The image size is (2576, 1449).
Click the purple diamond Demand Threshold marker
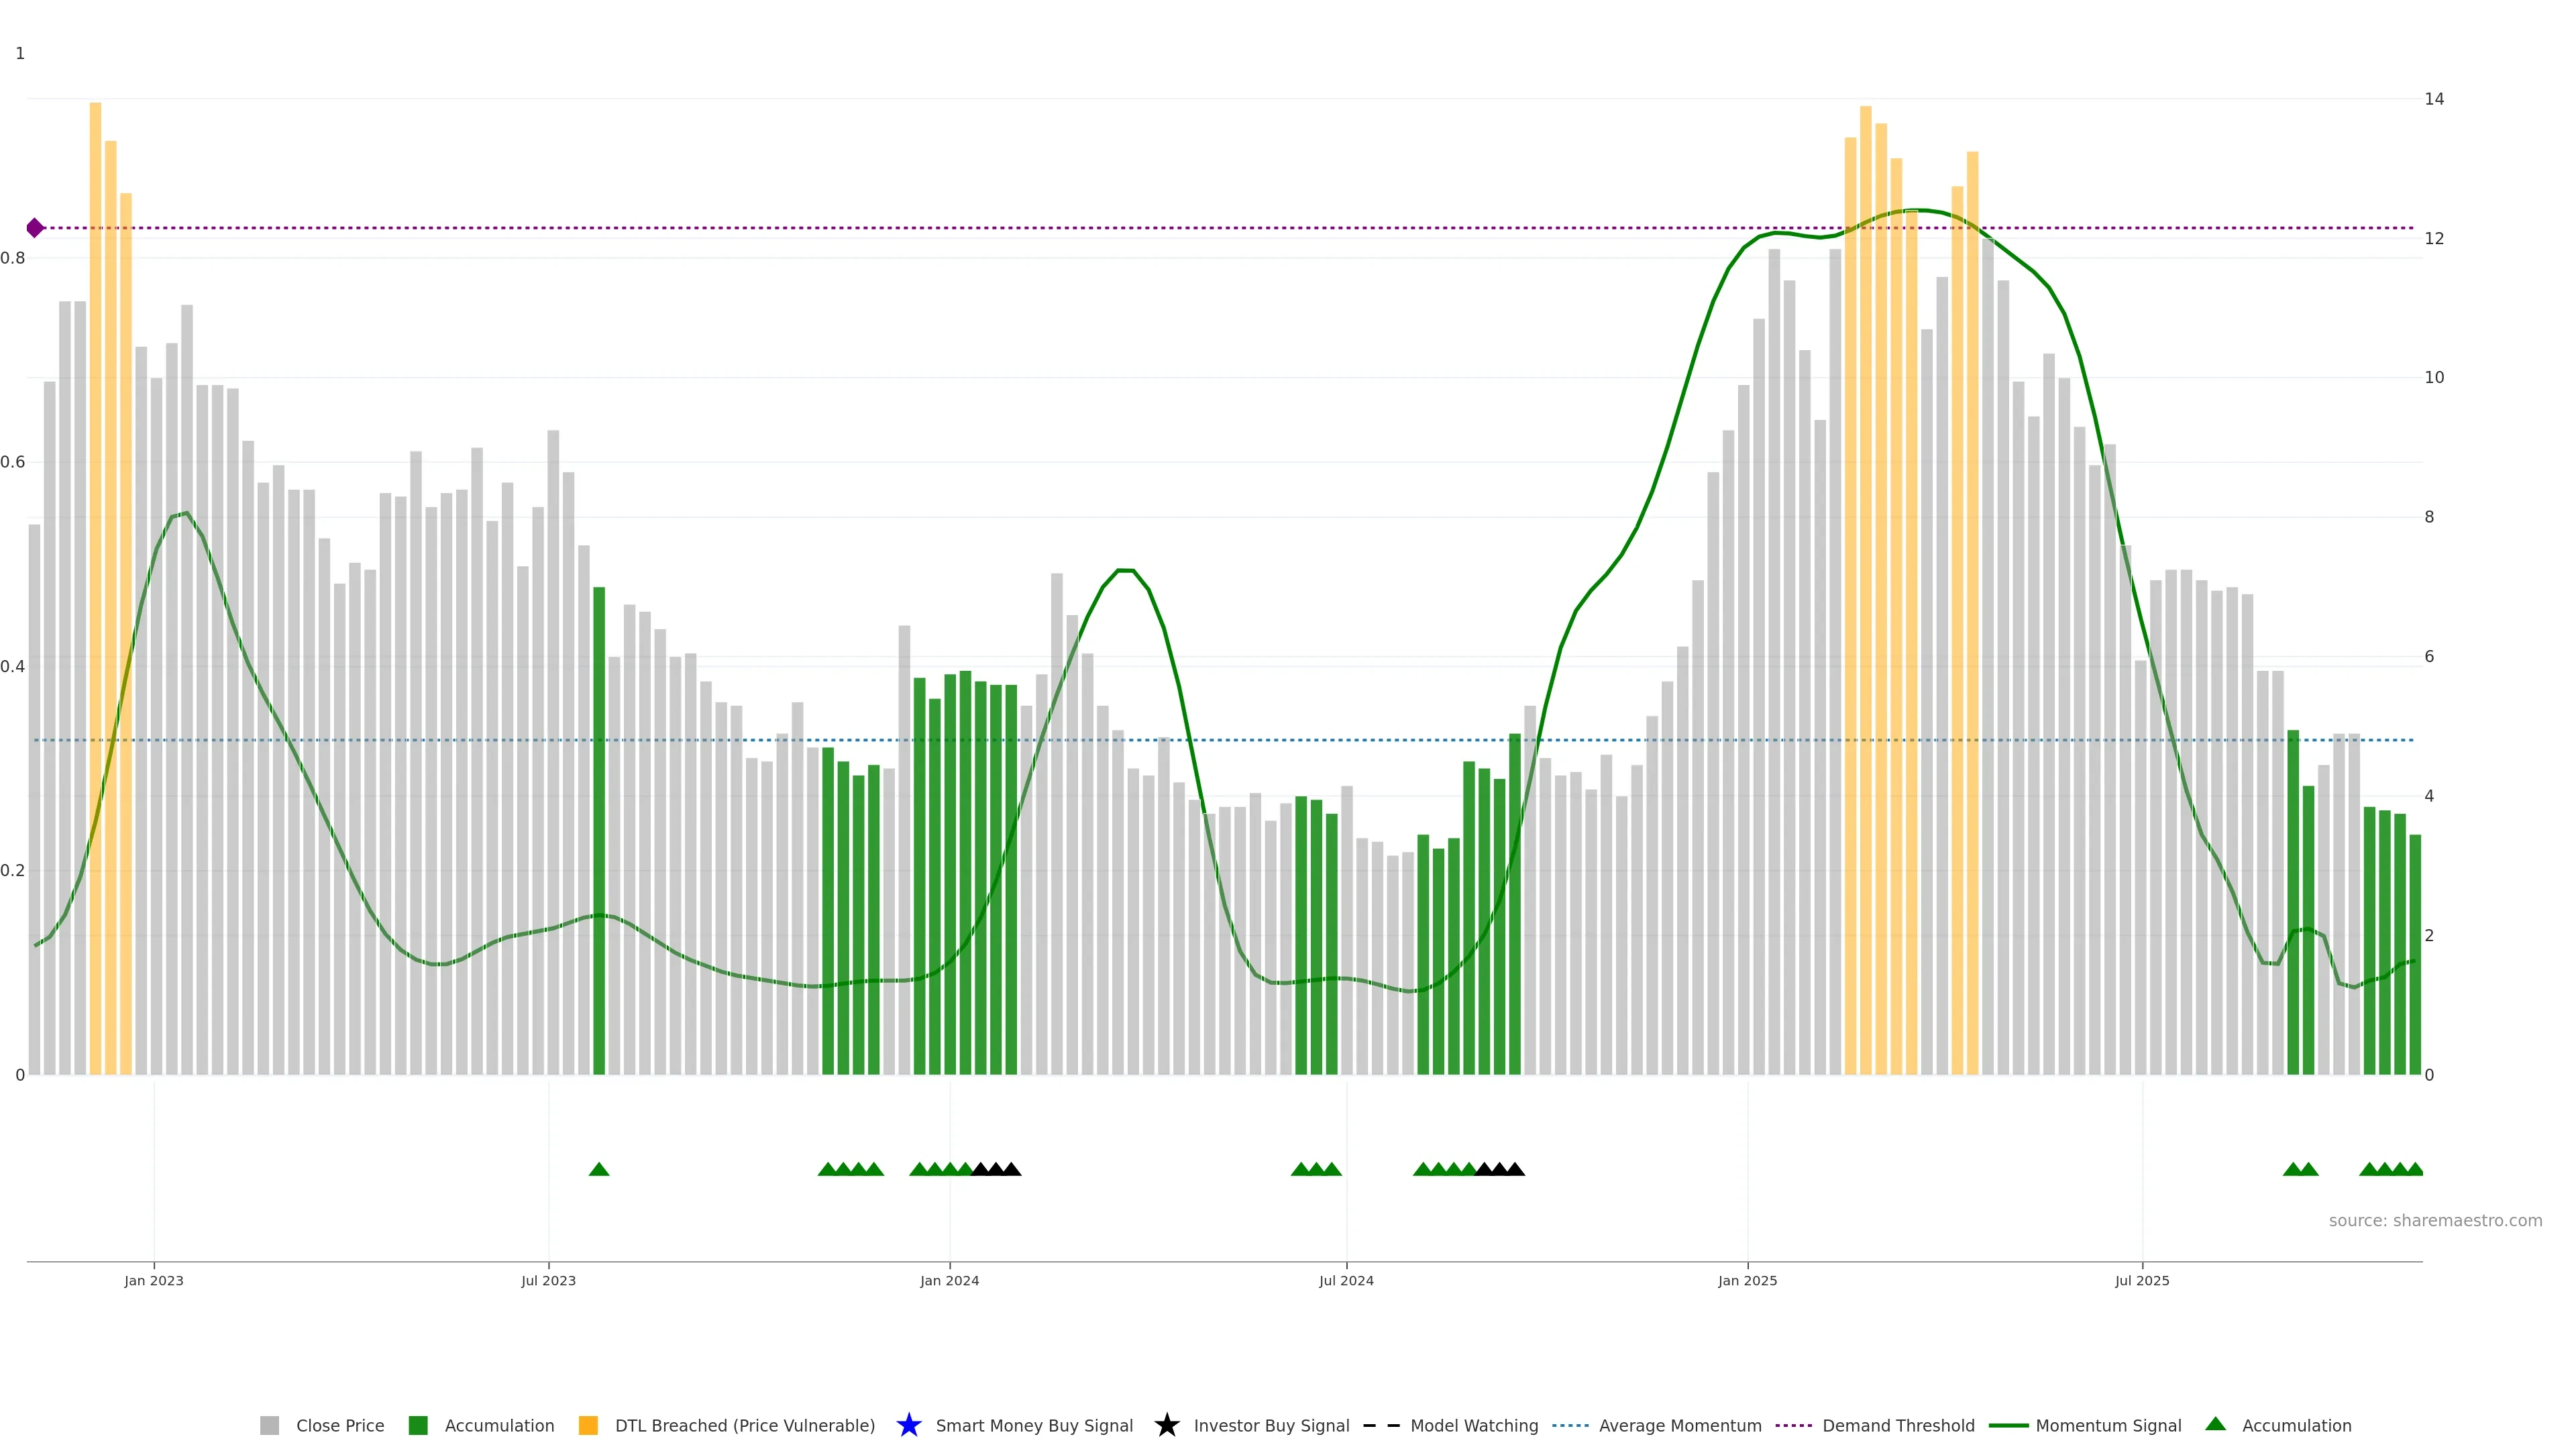pyautogui.click(x=35, y=228)
